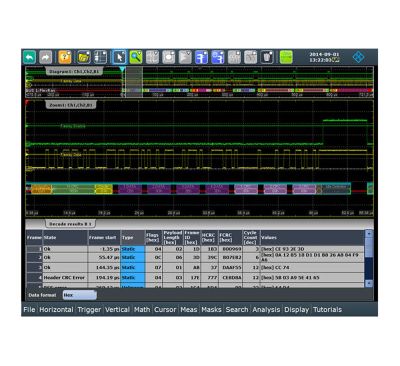Select frame 1 row number cell
This screenshot has height=366, width=400.
pos(34,249)
